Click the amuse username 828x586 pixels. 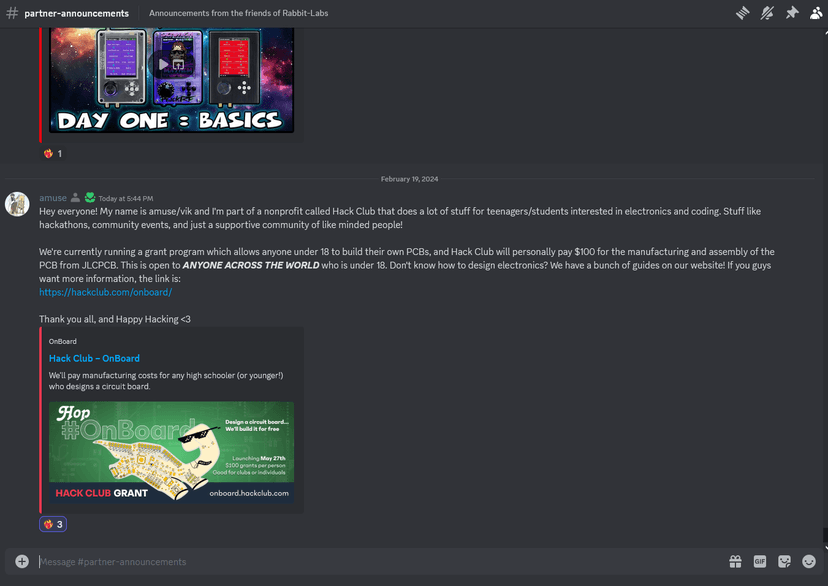(x=53, y=198)
